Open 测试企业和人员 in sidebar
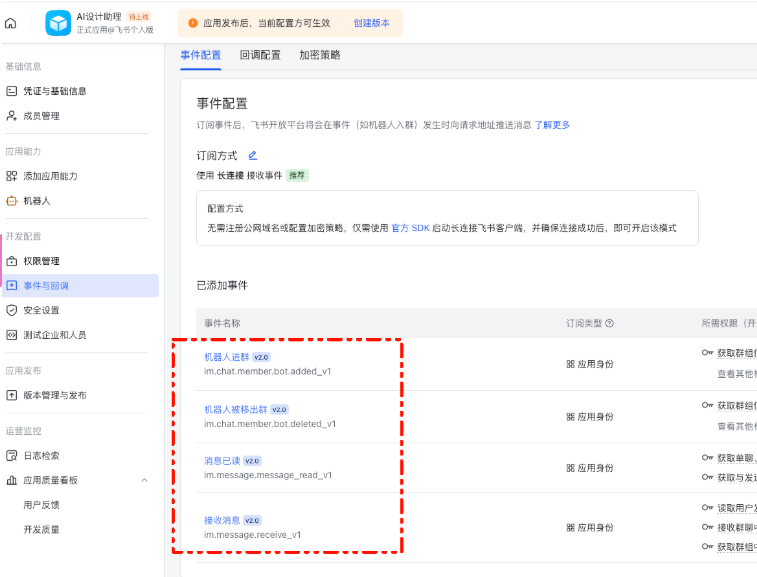This screenshot has width=757, height=577. (55, 335)
